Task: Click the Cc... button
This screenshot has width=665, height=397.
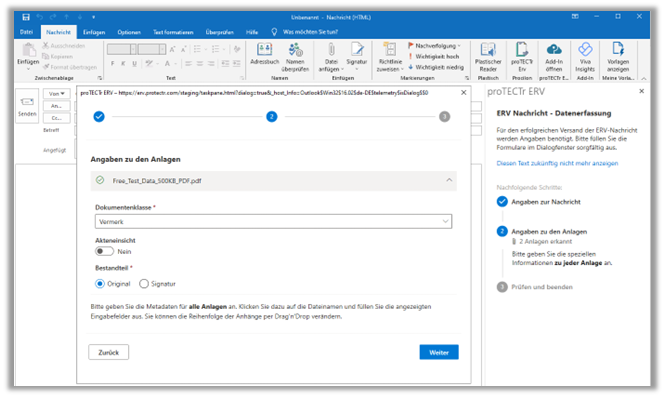Action: (x=56, y=118)
